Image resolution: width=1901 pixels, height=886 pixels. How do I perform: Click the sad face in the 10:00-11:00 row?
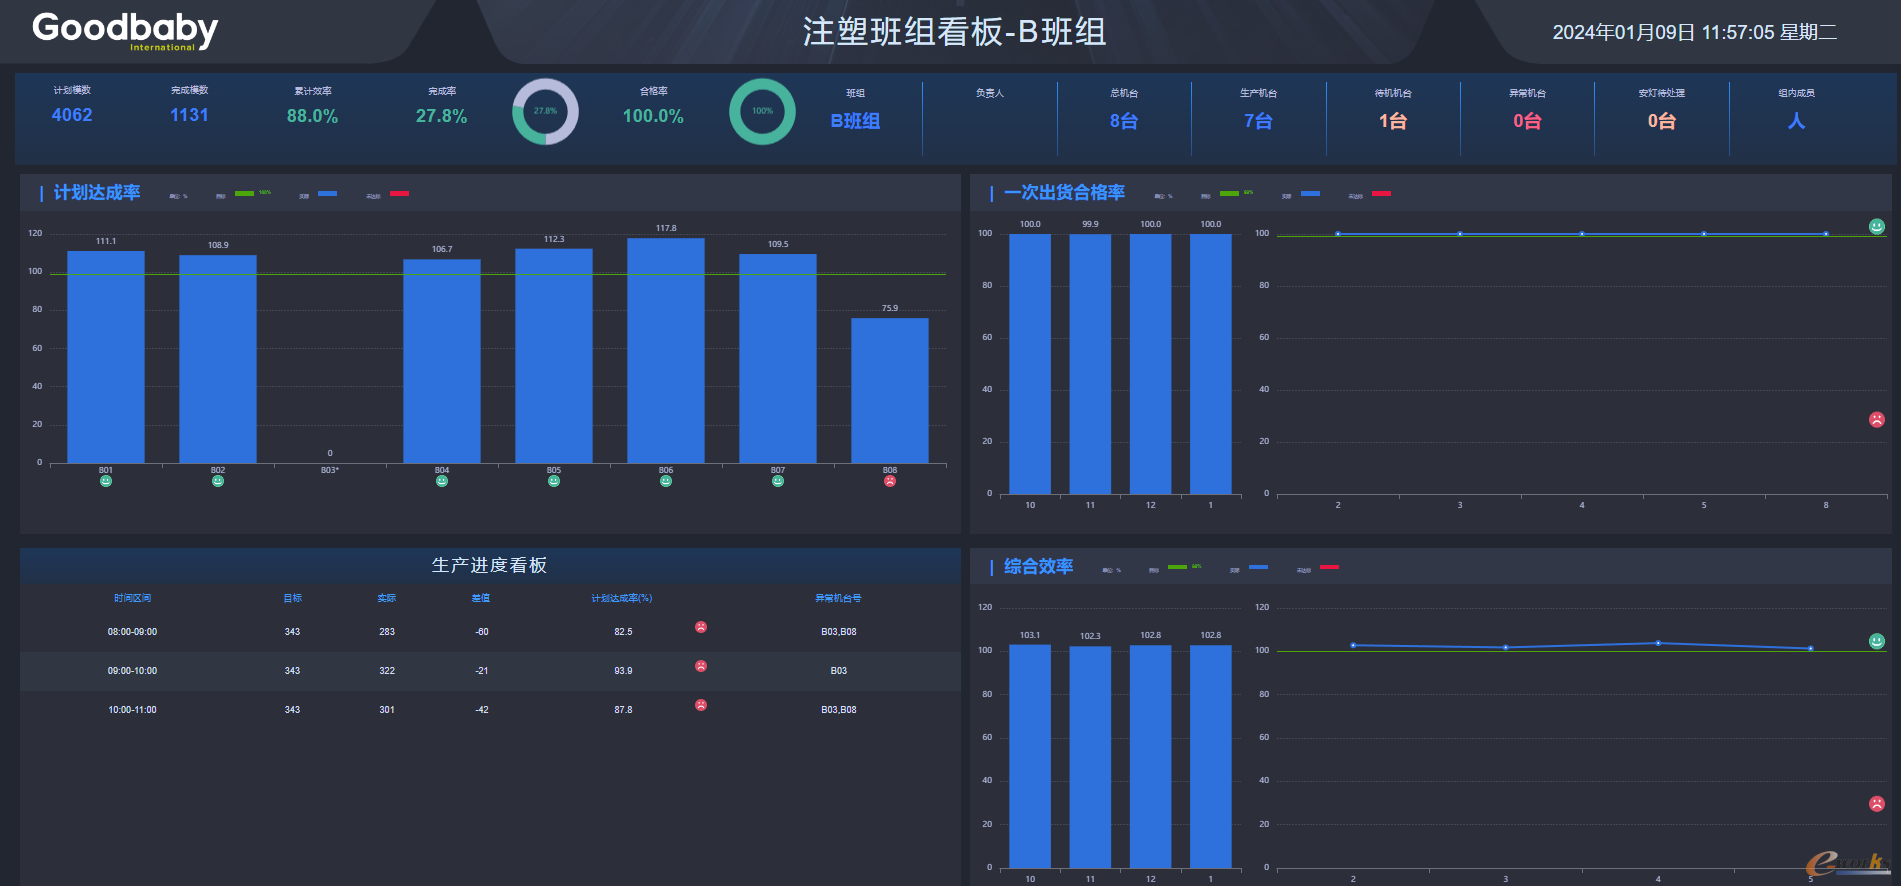701,705
